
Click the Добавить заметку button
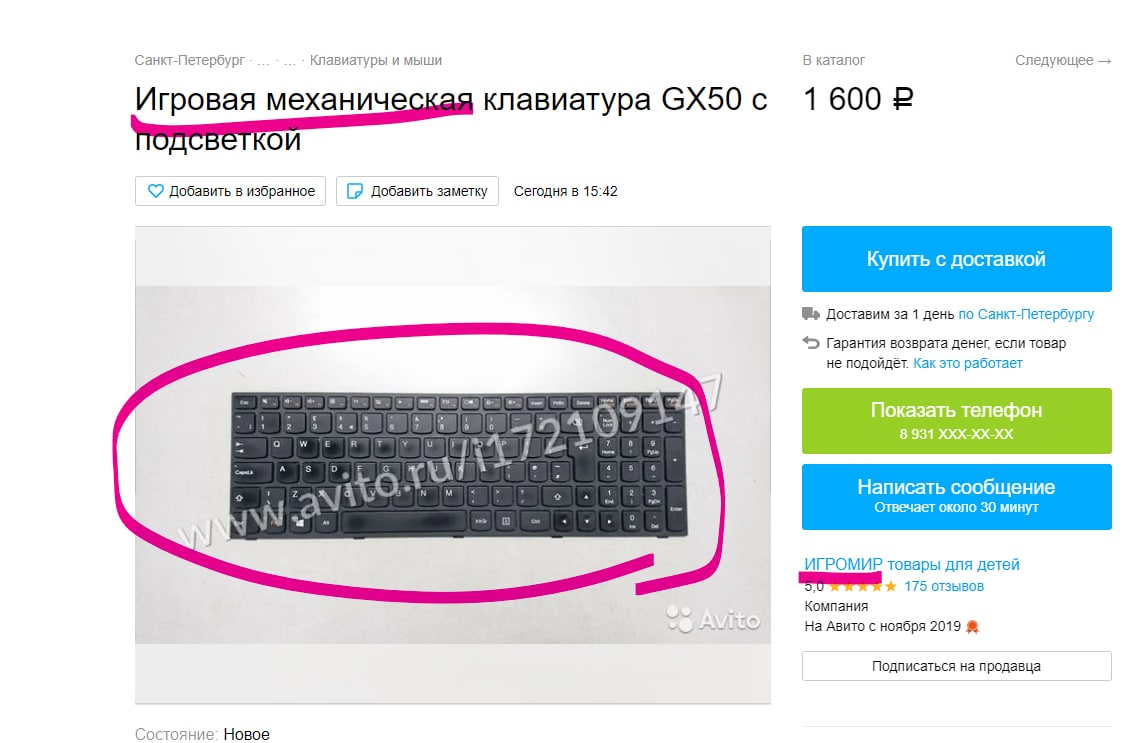click(417, 191)
